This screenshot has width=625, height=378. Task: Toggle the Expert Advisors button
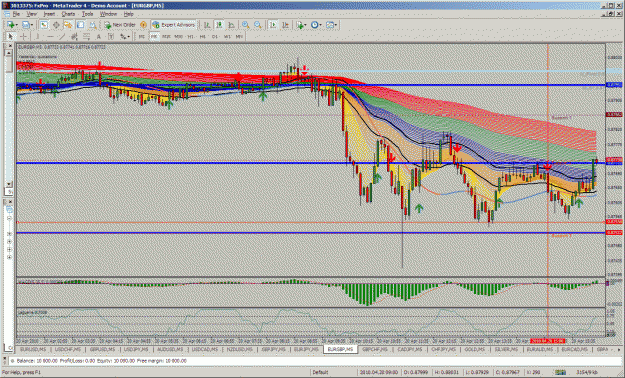coord(174,25)
